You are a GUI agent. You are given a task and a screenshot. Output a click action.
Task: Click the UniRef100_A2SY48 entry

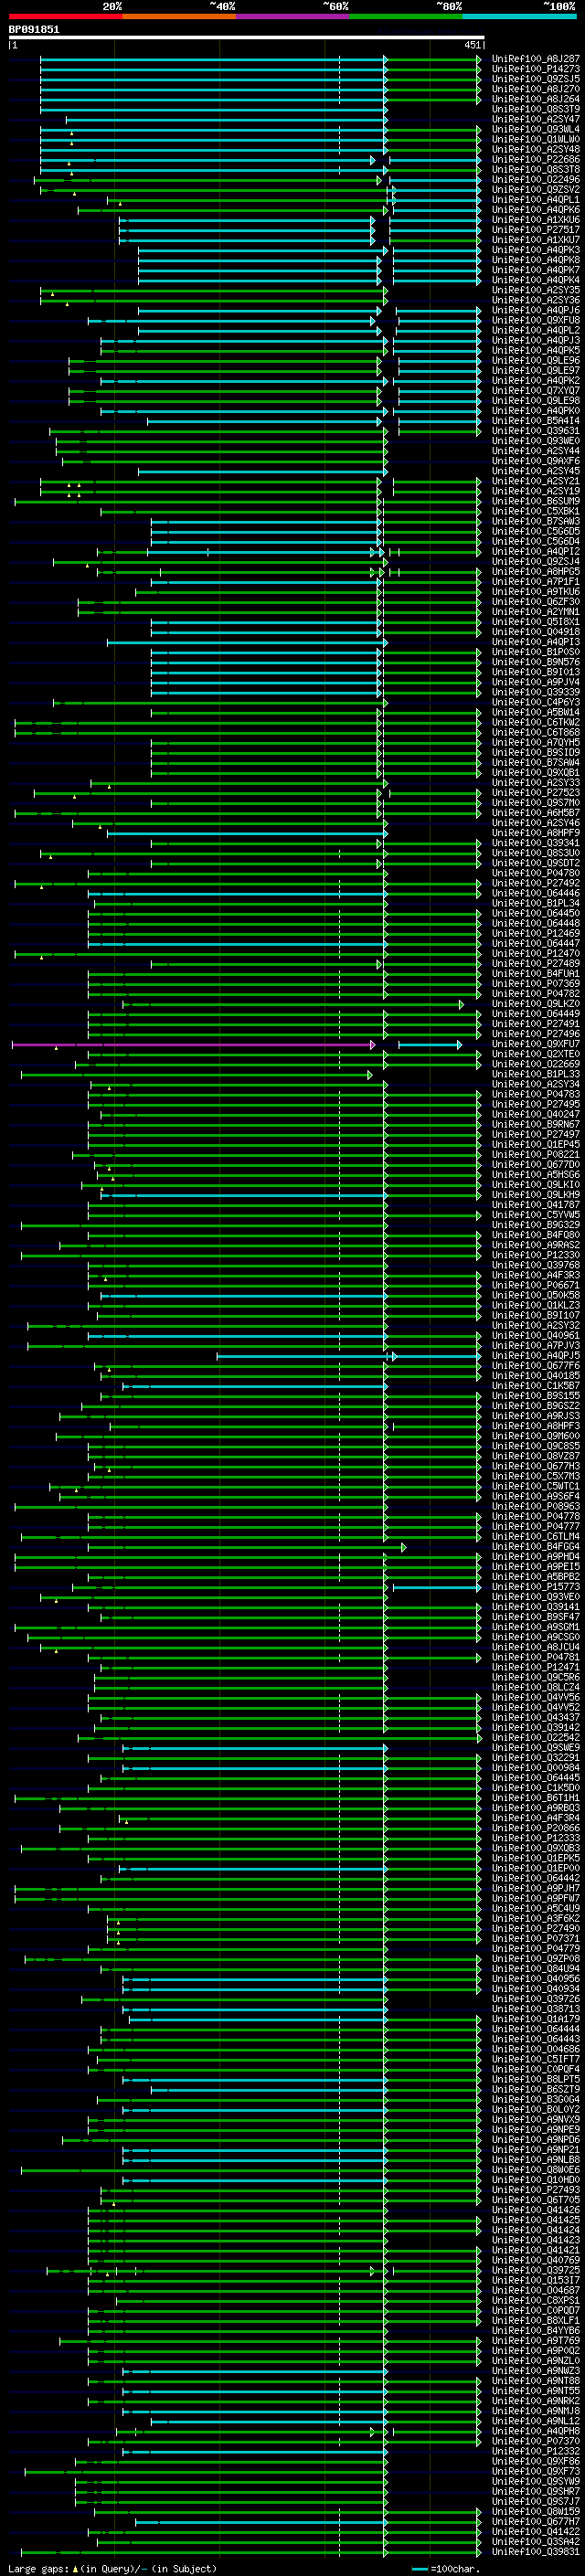(x=536, y=149)
